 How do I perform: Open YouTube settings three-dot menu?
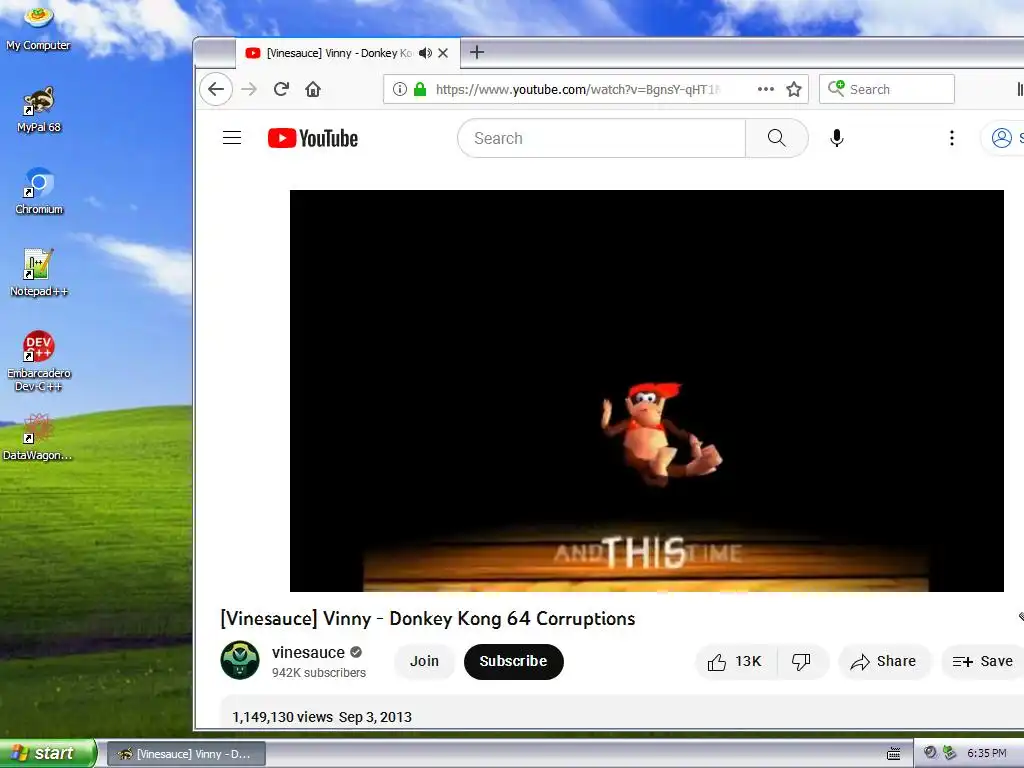[952, 138]
